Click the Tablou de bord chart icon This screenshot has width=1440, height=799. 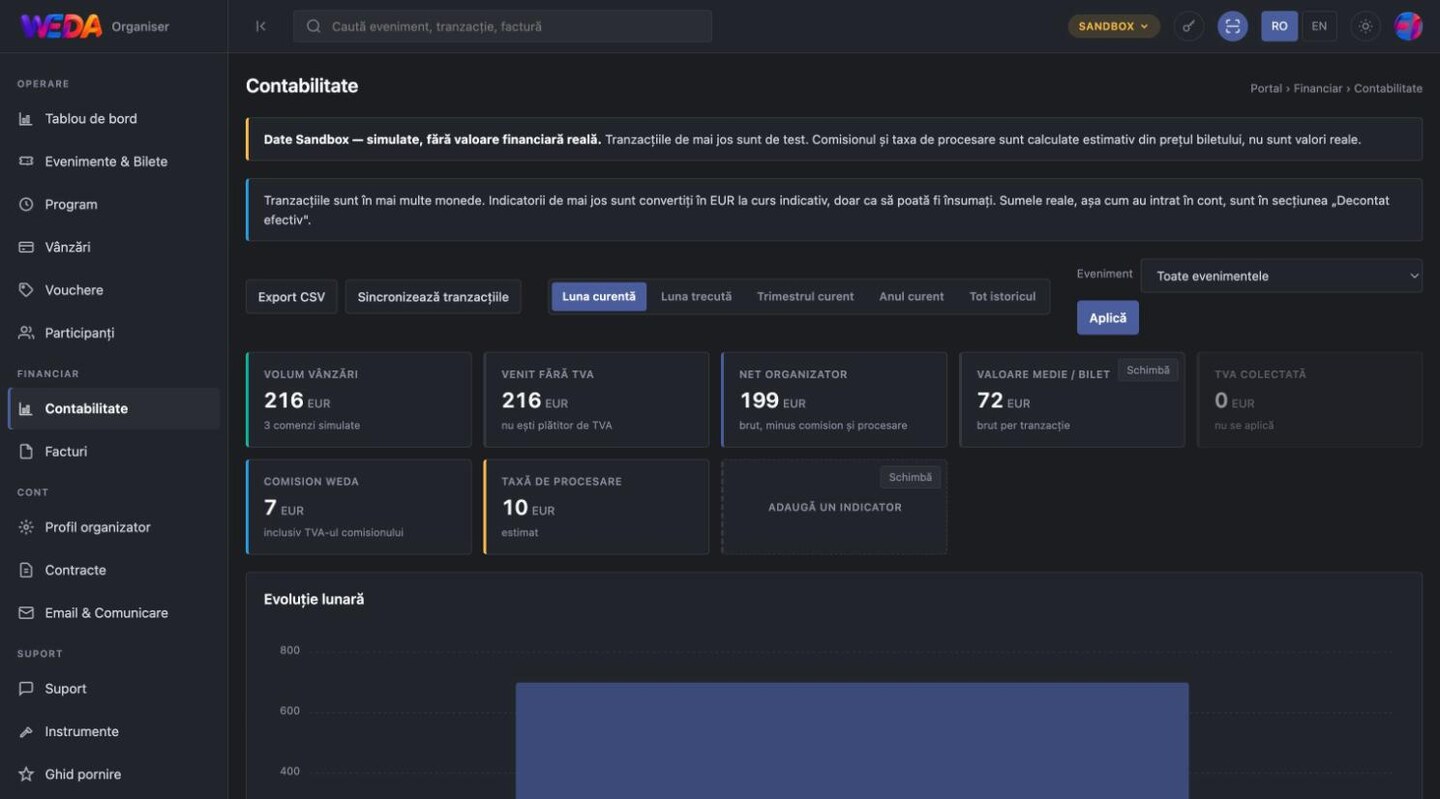pyautogui.click(x=26, y=119)
